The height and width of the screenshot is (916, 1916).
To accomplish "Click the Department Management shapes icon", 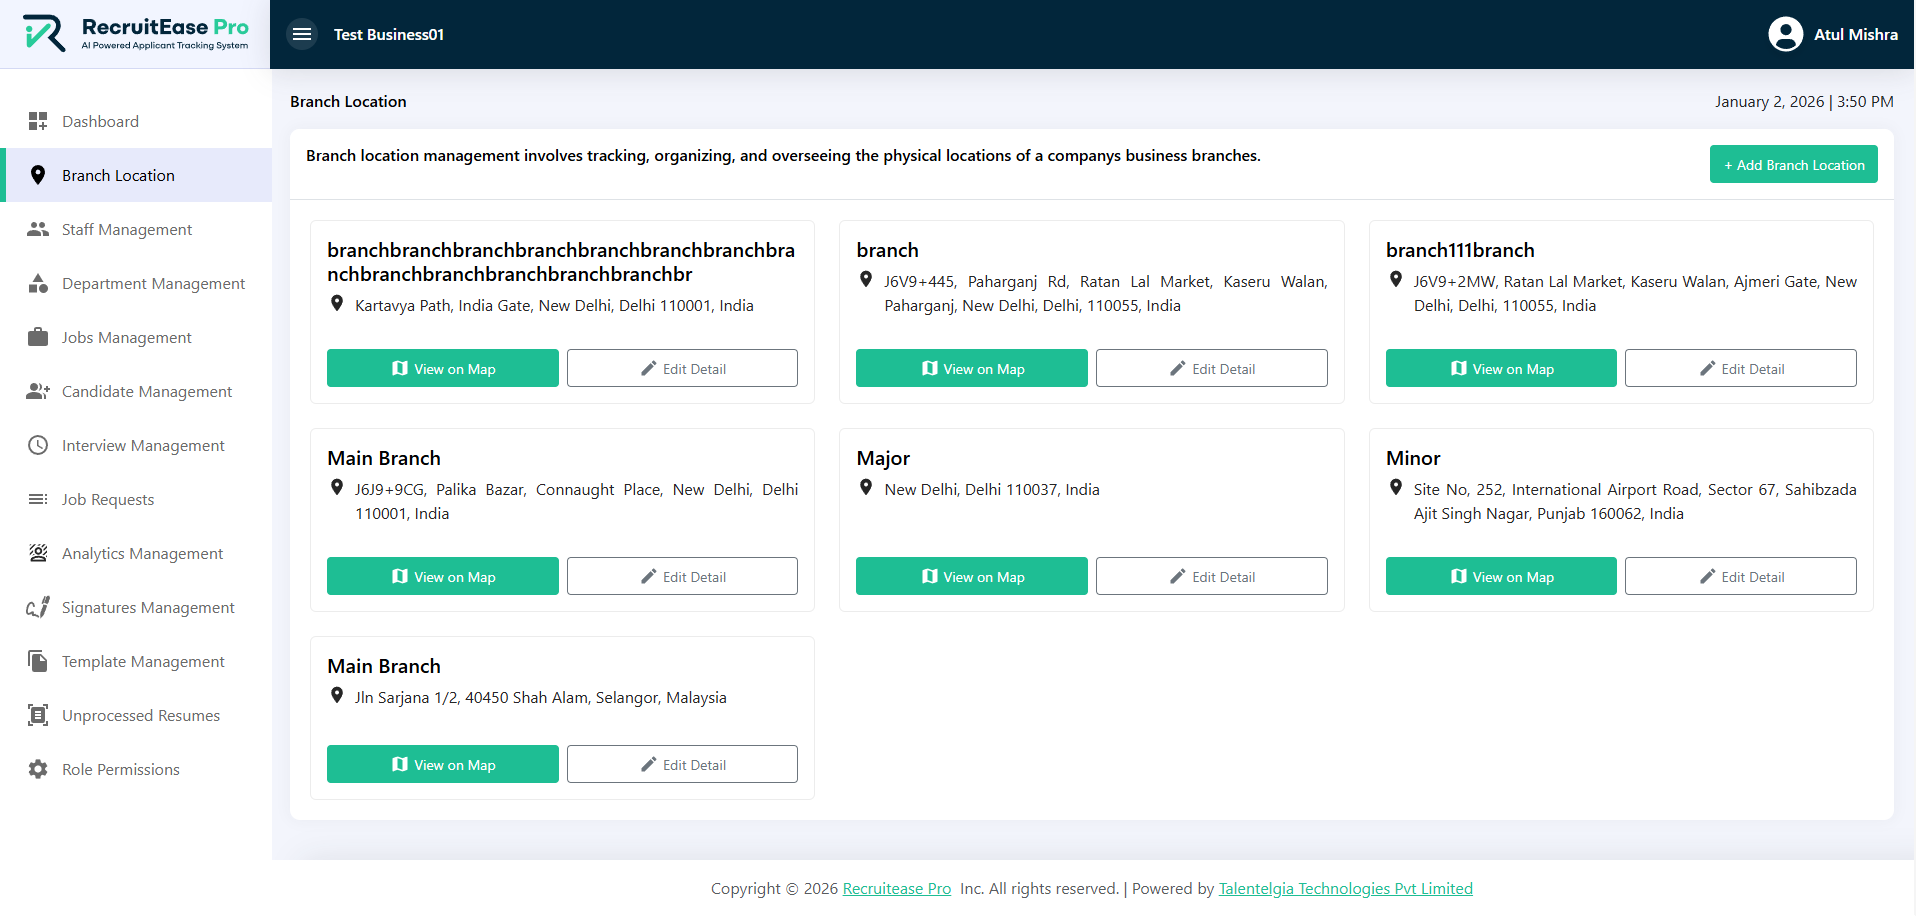I will click(38, 283).
